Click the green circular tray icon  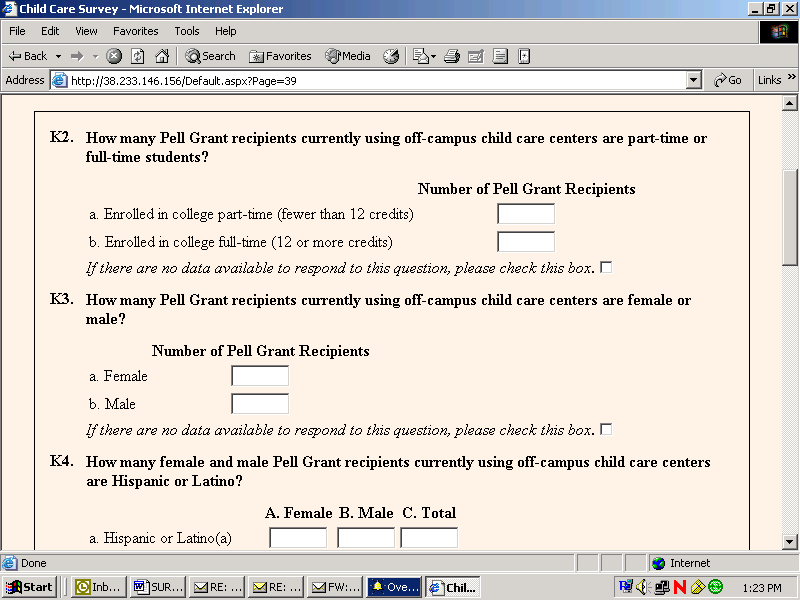[716, 587]
